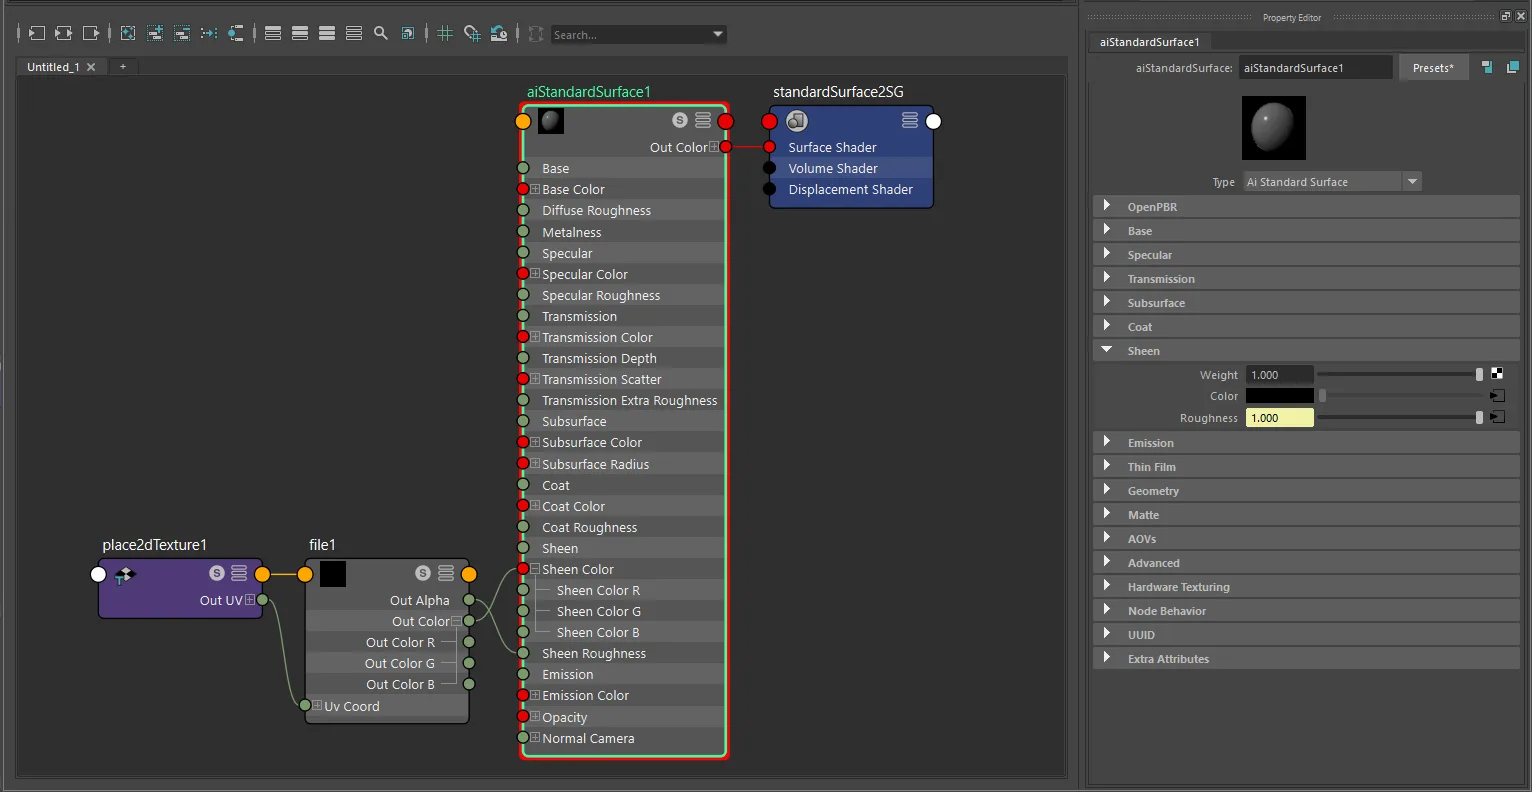Click the Sheen Color black swatch
Viewport: 1532px width, 792px height.
[1279, 396]
